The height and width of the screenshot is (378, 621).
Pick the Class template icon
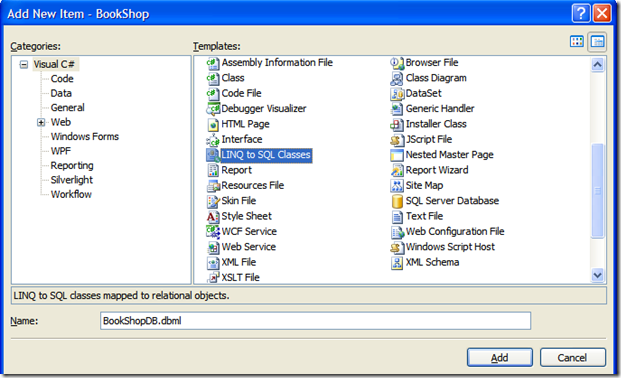[213, 78]
